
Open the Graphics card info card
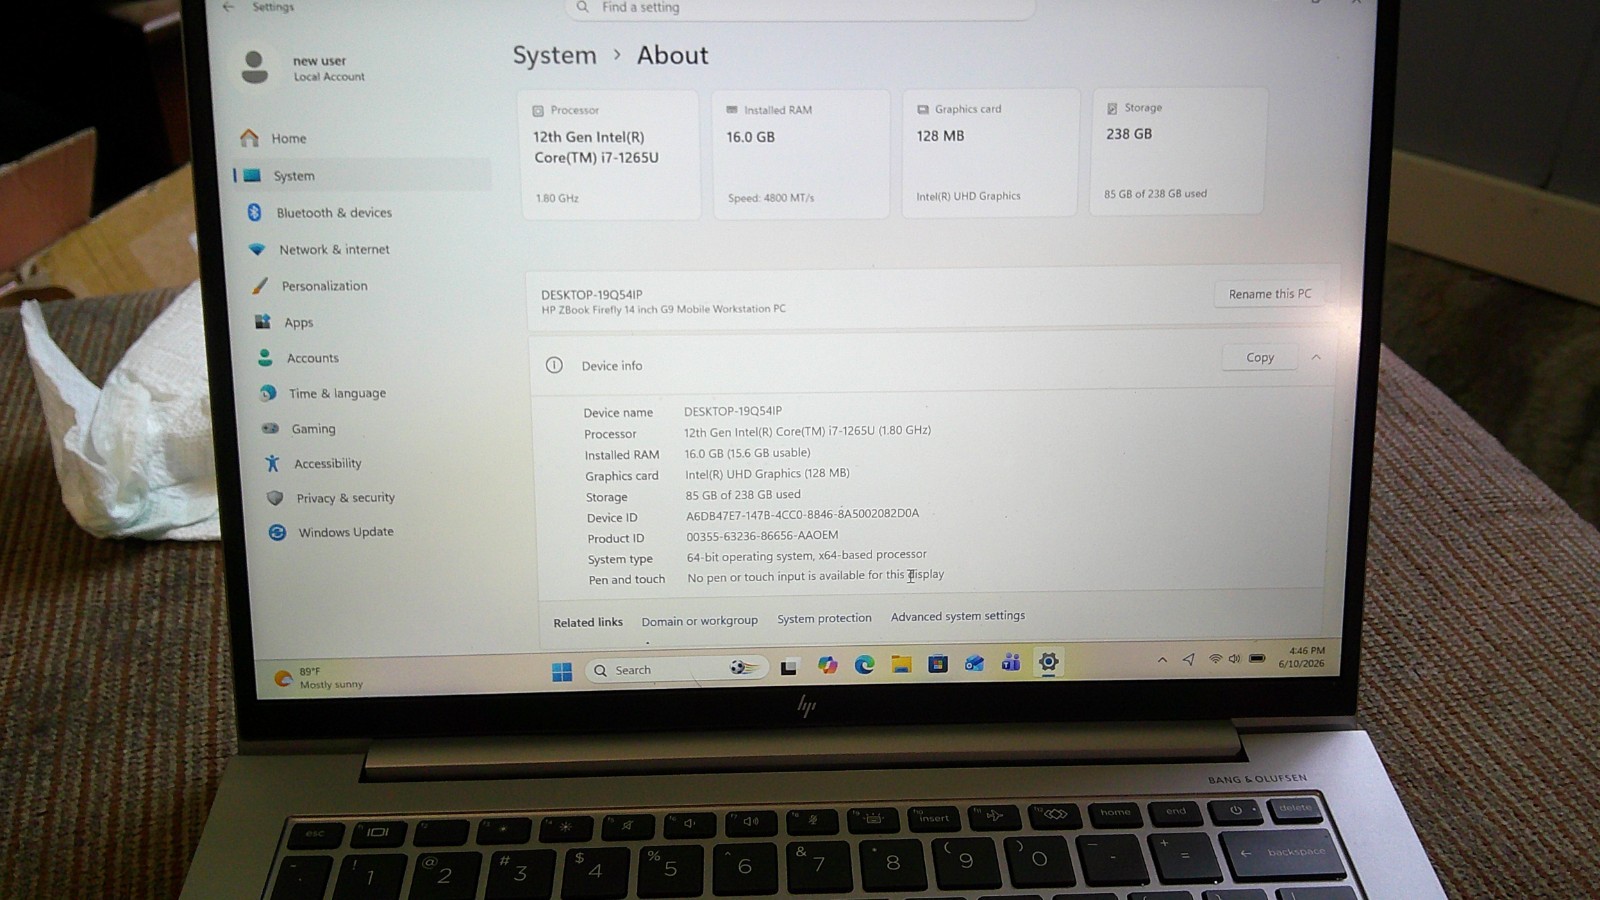coord(991,152)
